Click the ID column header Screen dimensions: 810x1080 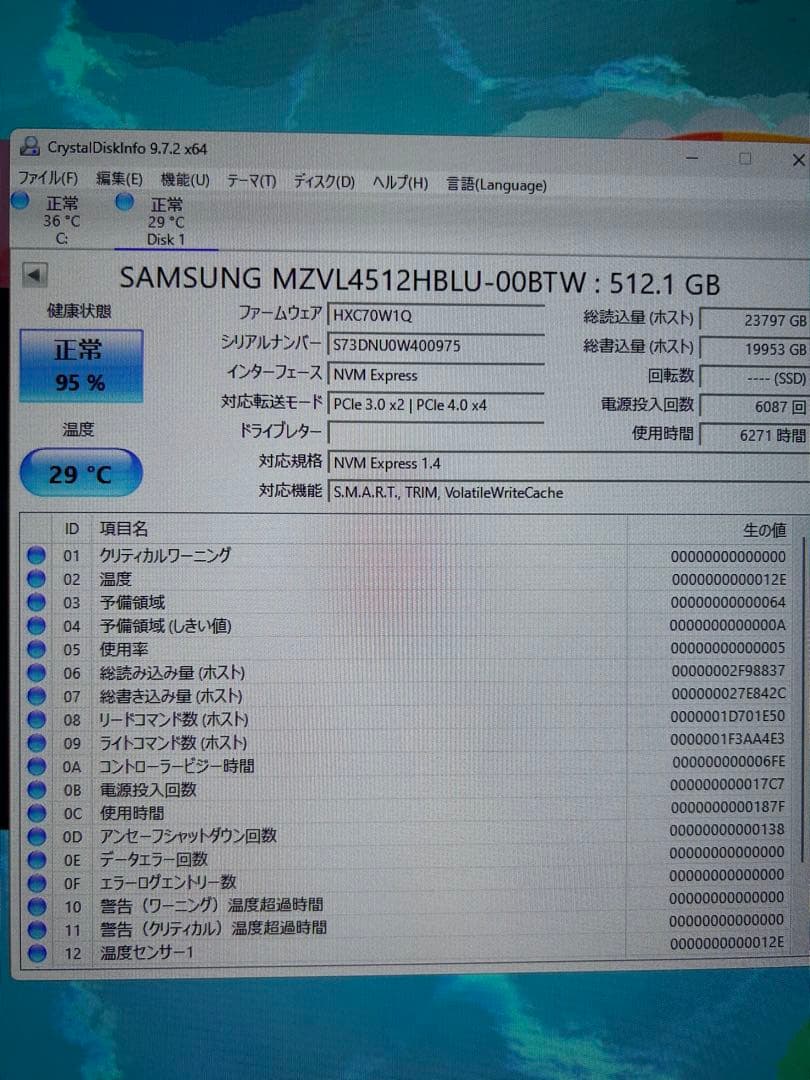coord(72,529)
